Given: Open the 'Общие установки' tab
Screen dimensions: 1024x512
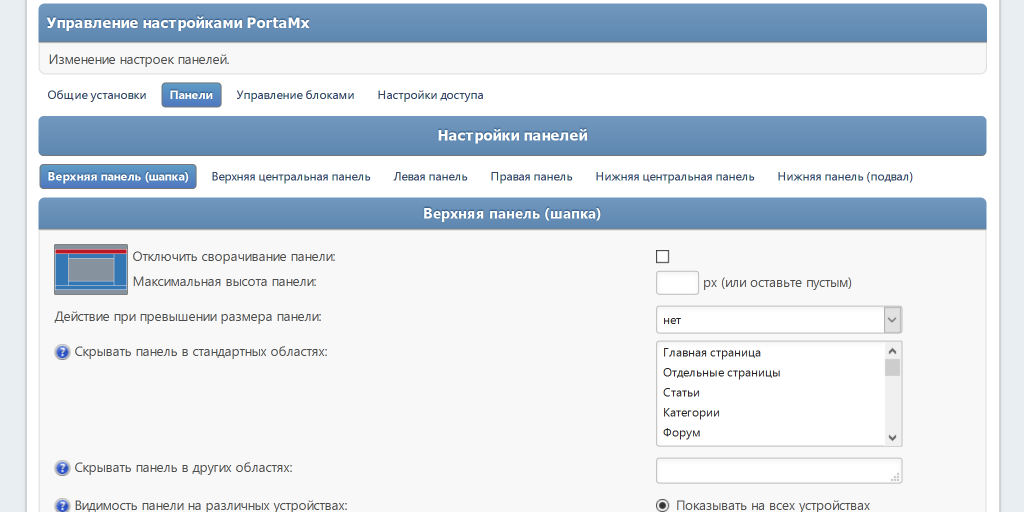Looking at the screenshot, I should click(97, 96).
